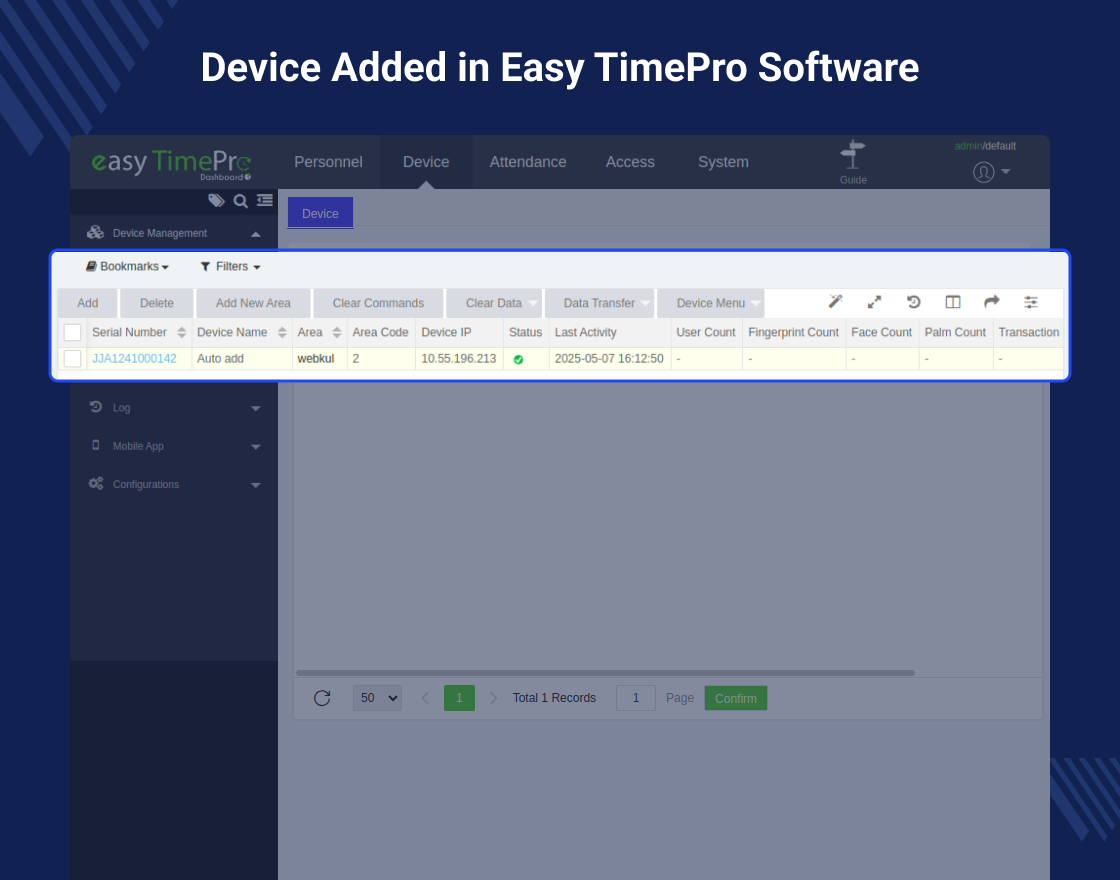Open the Device menu in top navigation
Viewport: 1120px width, 880px height.
[x=426, y=162]
